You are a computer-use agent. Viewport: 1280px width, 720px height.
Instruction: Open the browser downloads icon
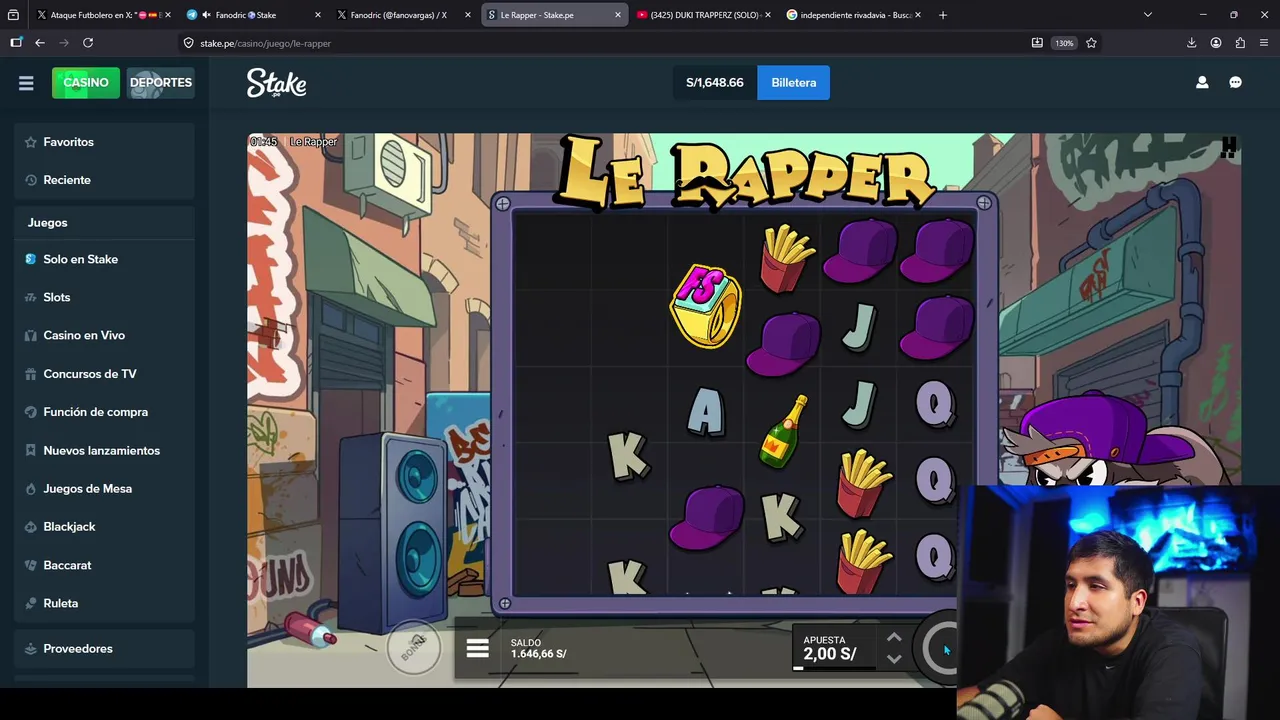coord(1191,43)
